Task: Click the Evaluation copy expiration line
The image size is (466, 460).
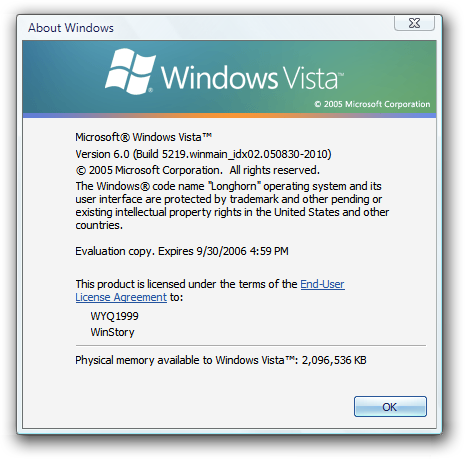Action: [182, 251]
